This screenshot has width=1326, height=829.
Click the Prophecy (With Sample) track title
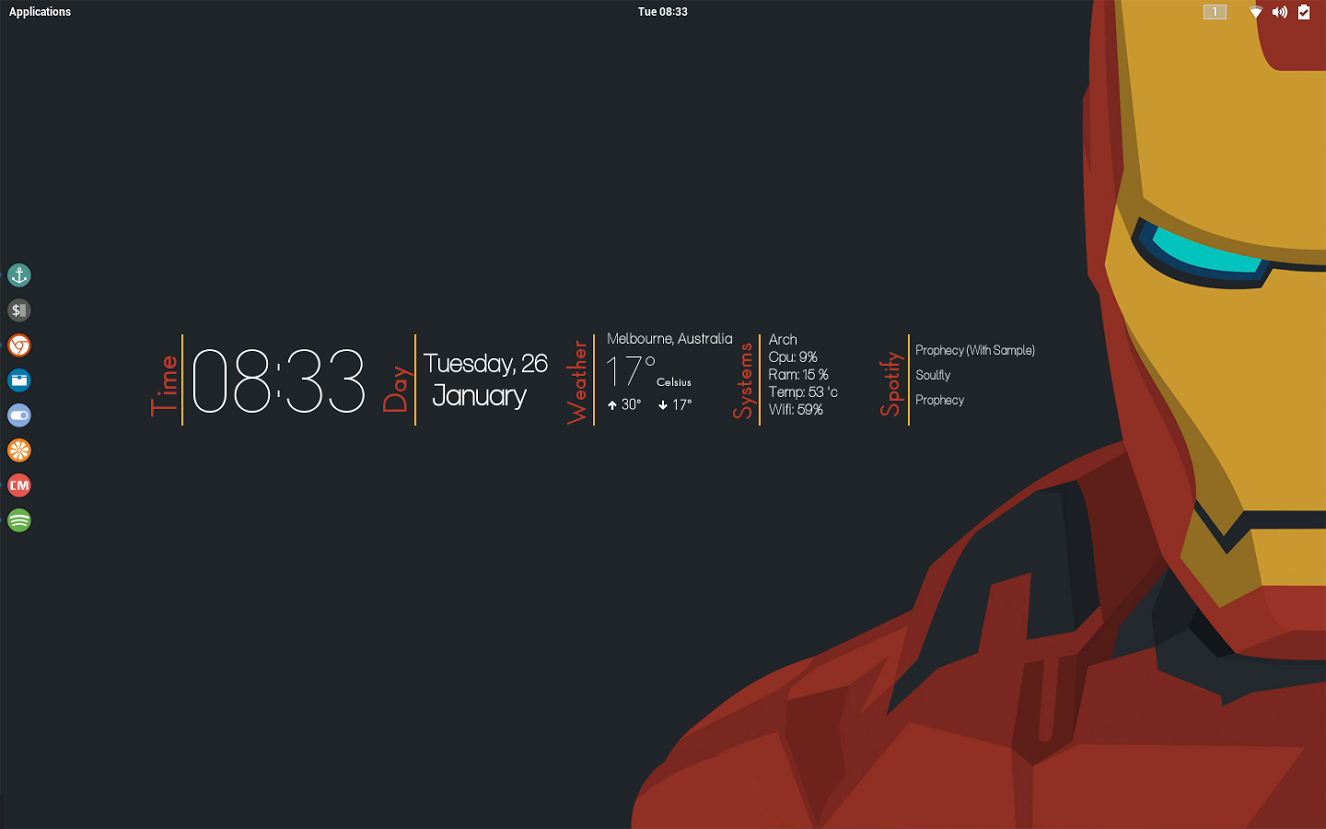point(975,350)
